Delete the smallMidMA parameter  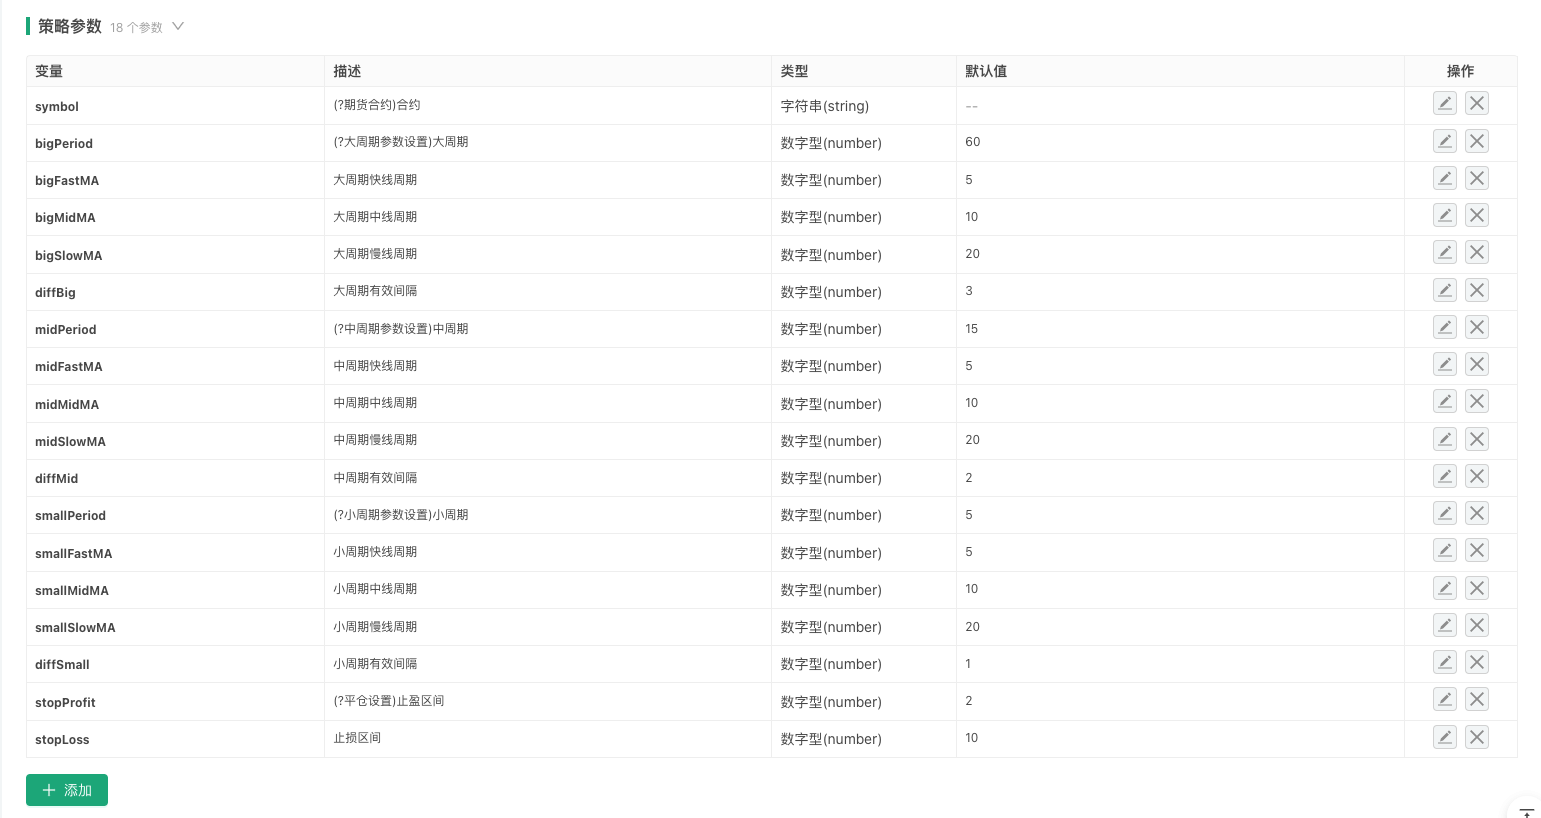point(1477,588)
